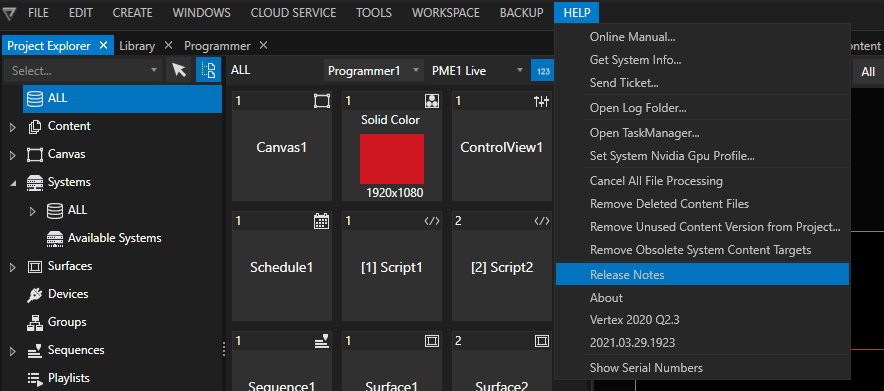This screenshot has width=884, height=391.
Task: Close the Library tab
Action: (x=168, y=46)
